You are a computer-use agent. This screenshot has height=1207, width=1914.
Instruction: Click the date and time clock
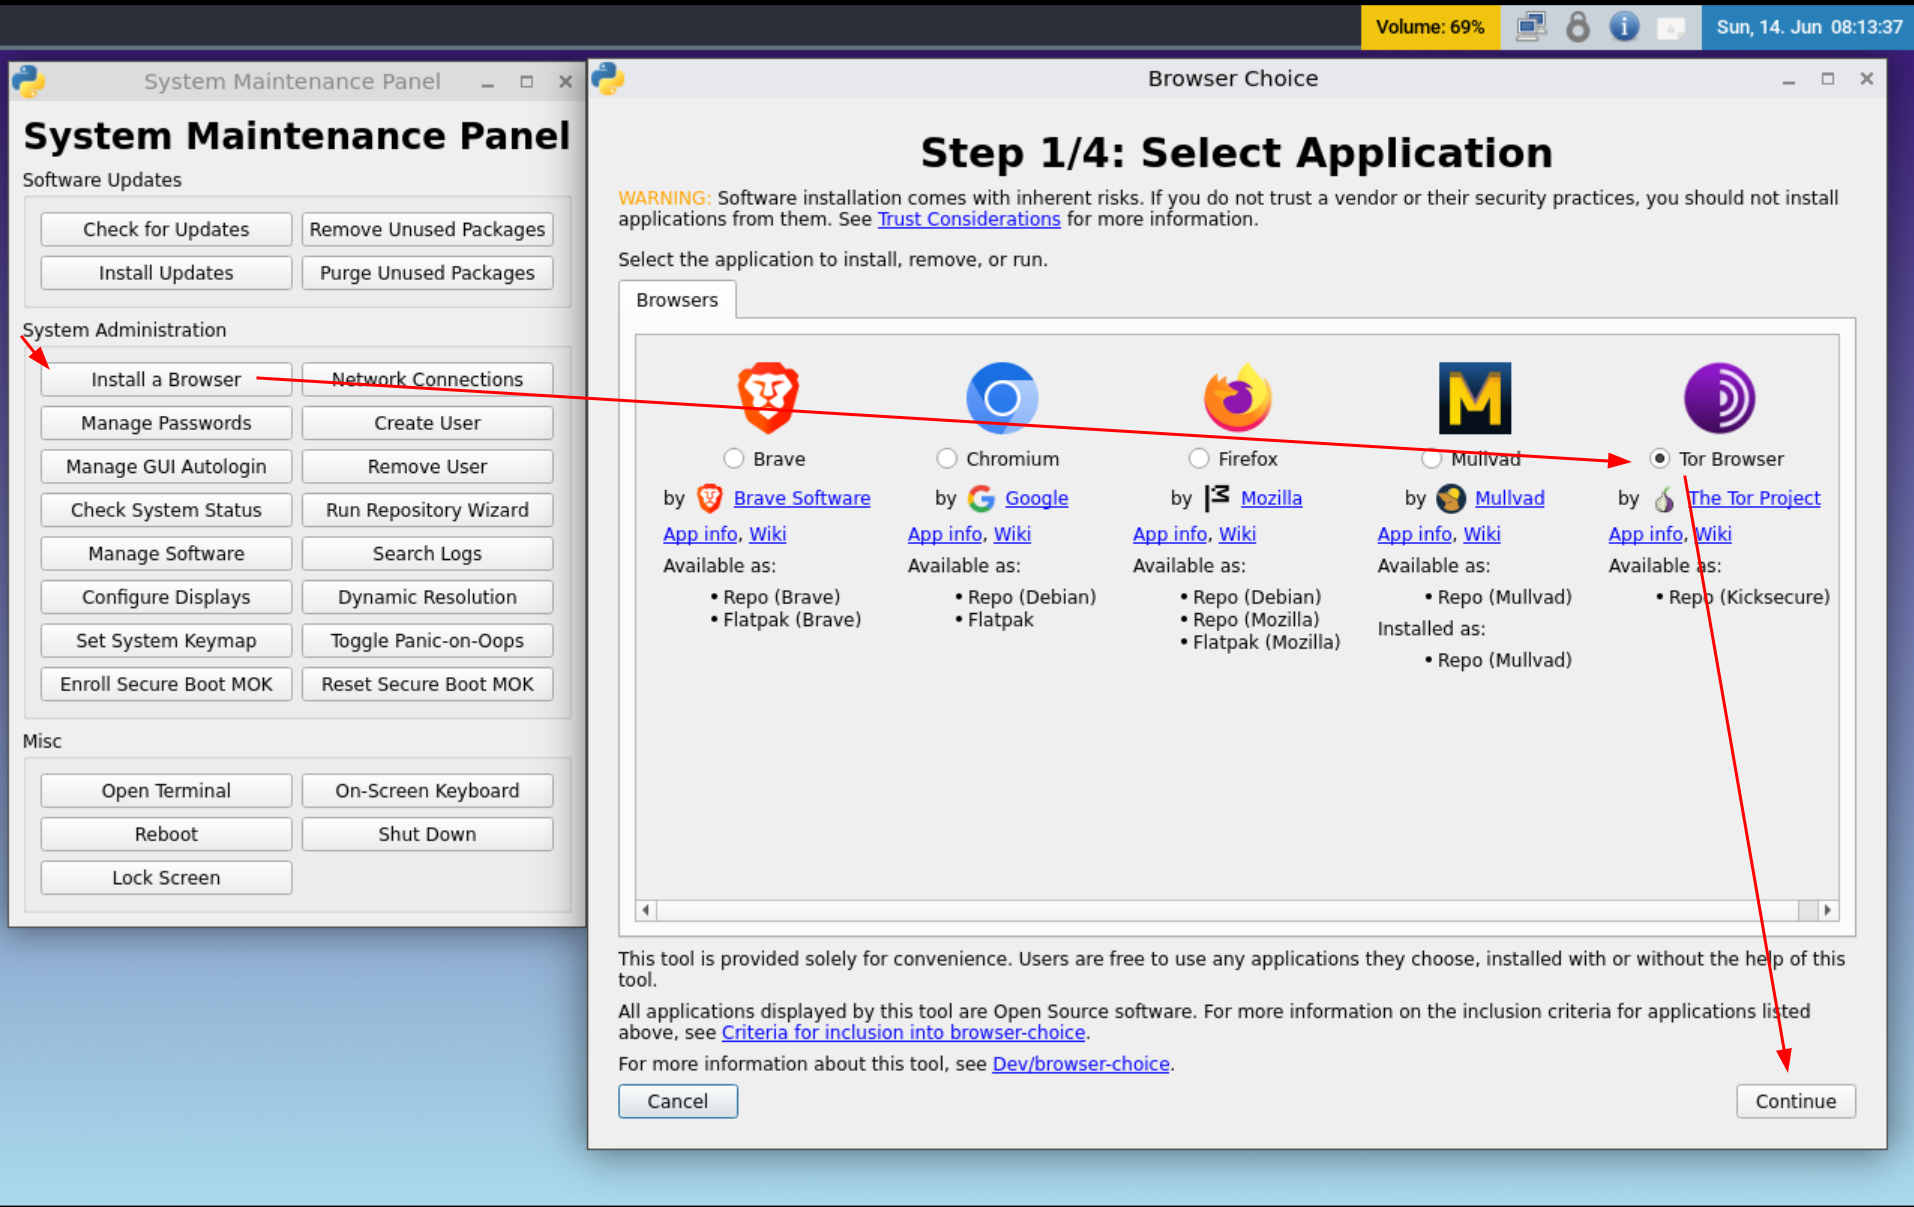(x=1809, y=27)
